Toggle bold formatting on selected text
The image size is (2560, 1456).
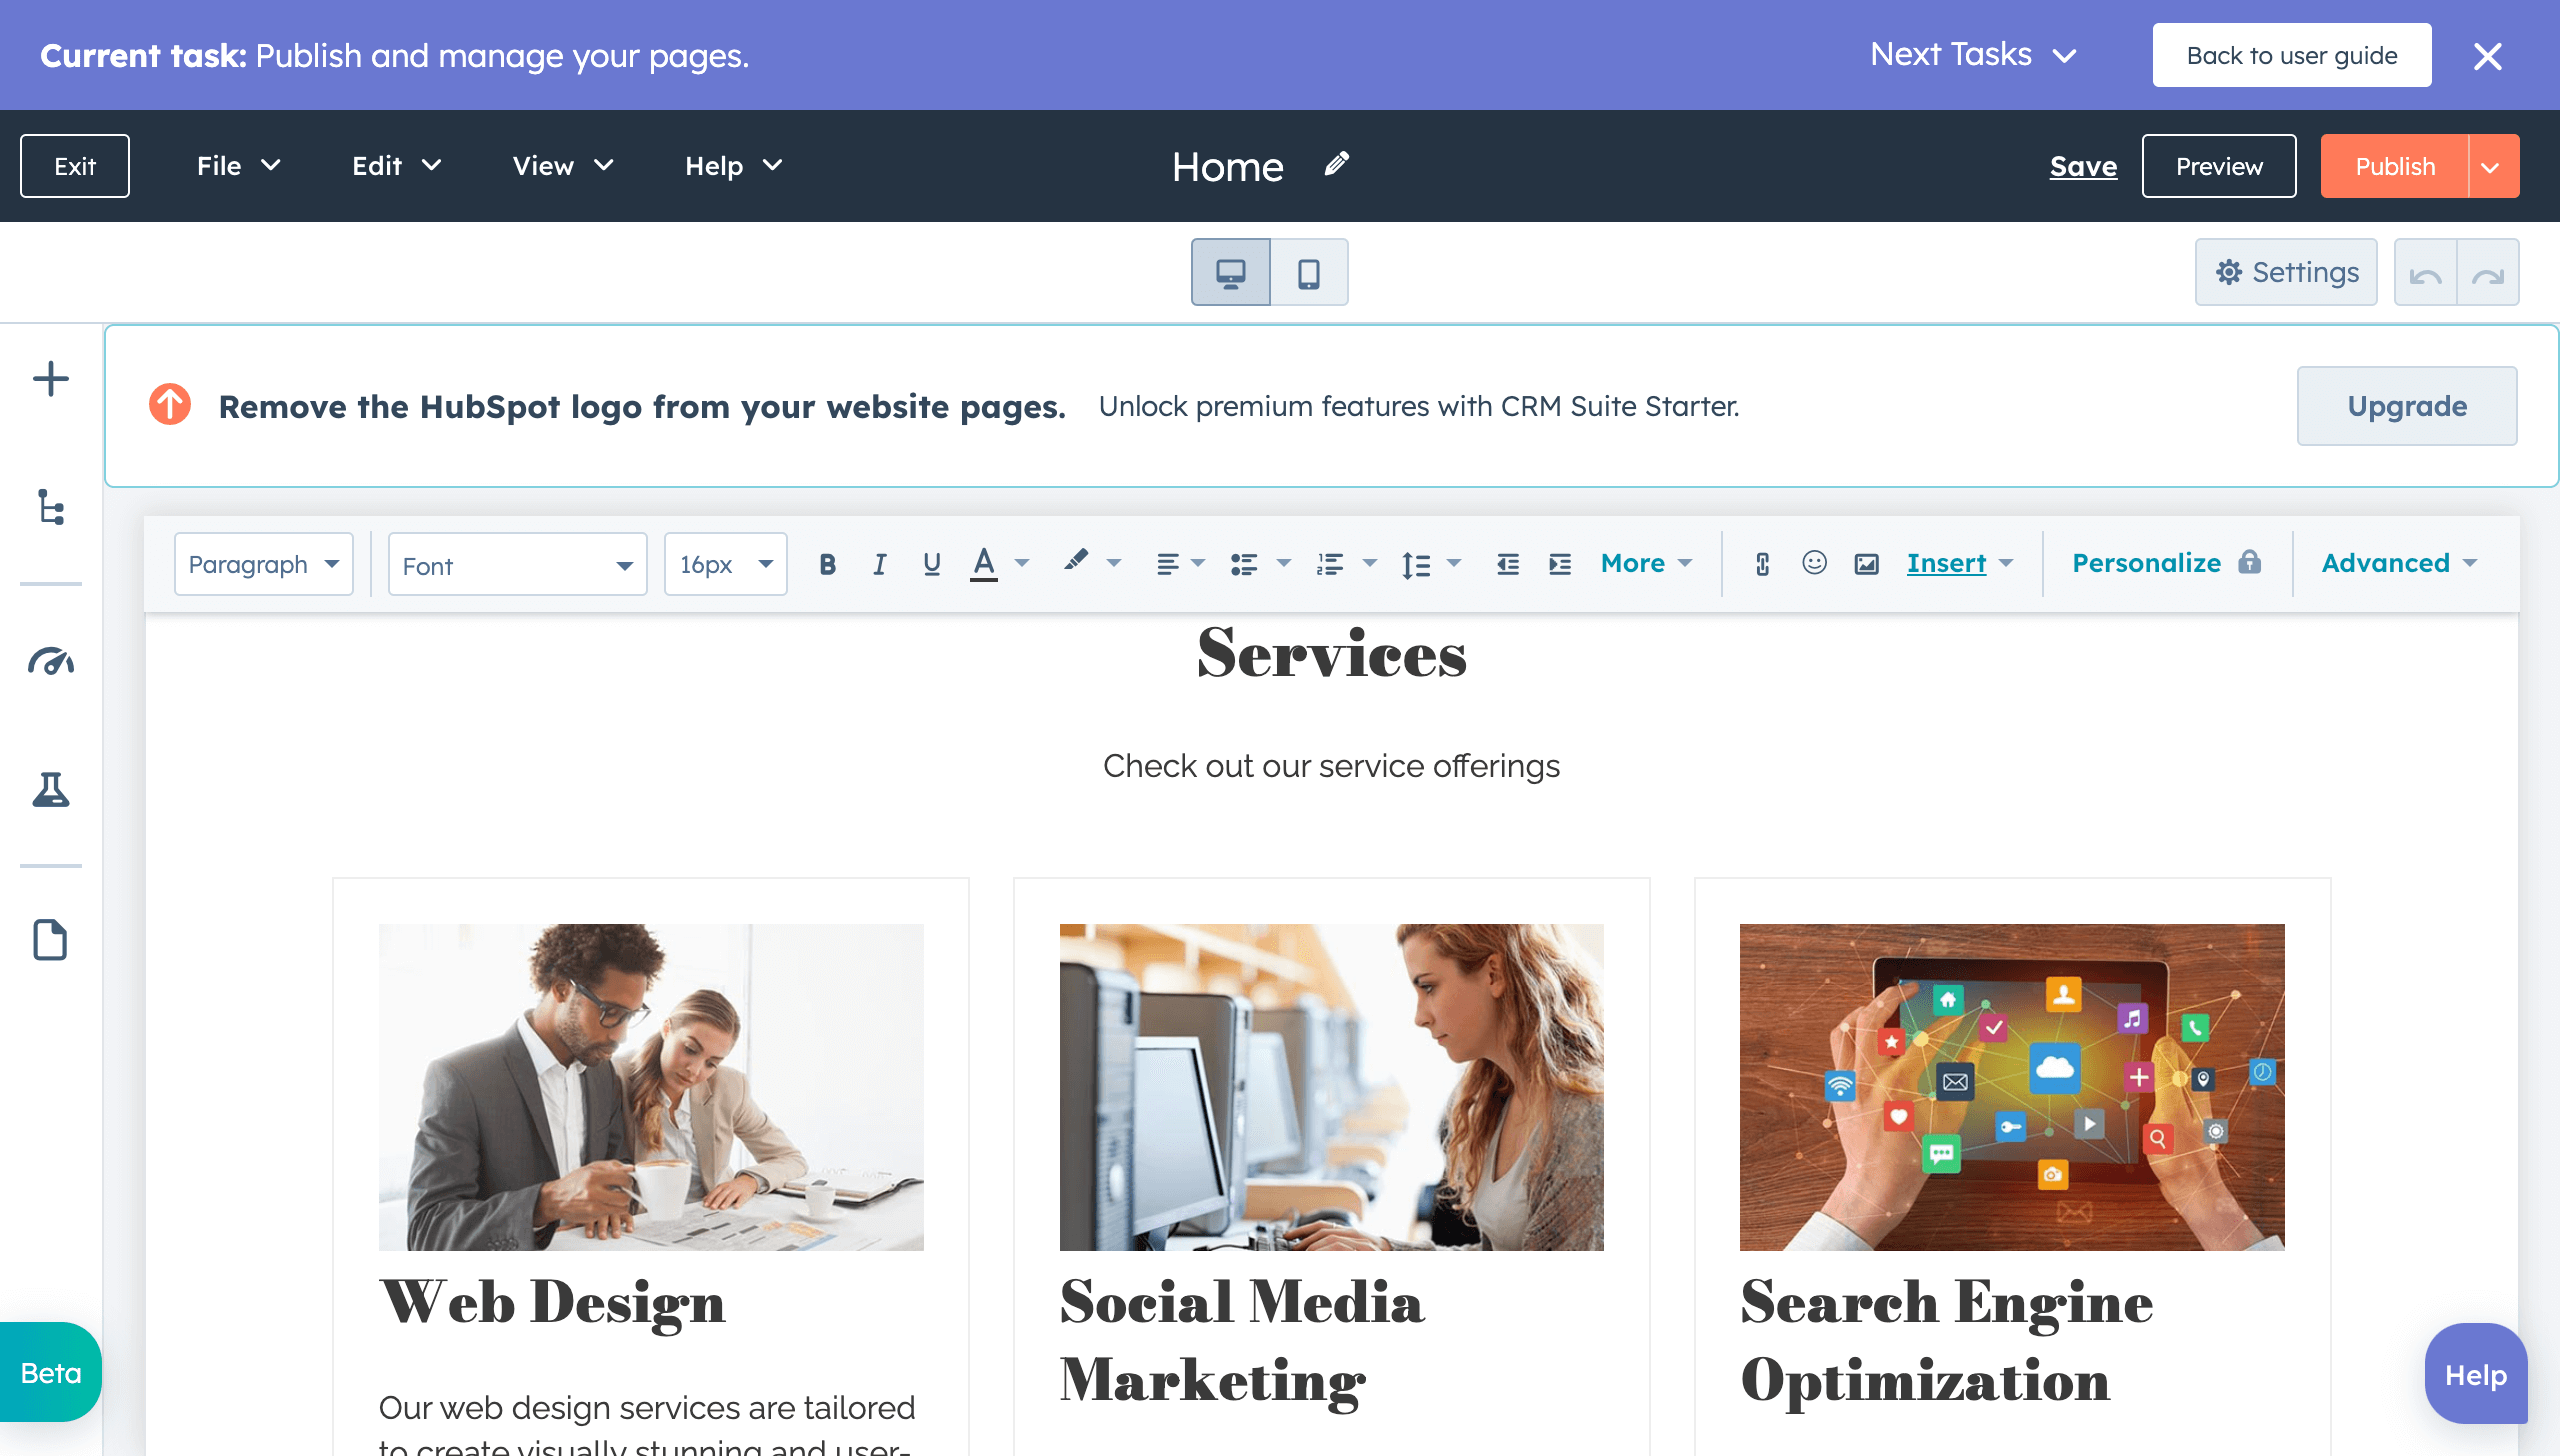827,563
